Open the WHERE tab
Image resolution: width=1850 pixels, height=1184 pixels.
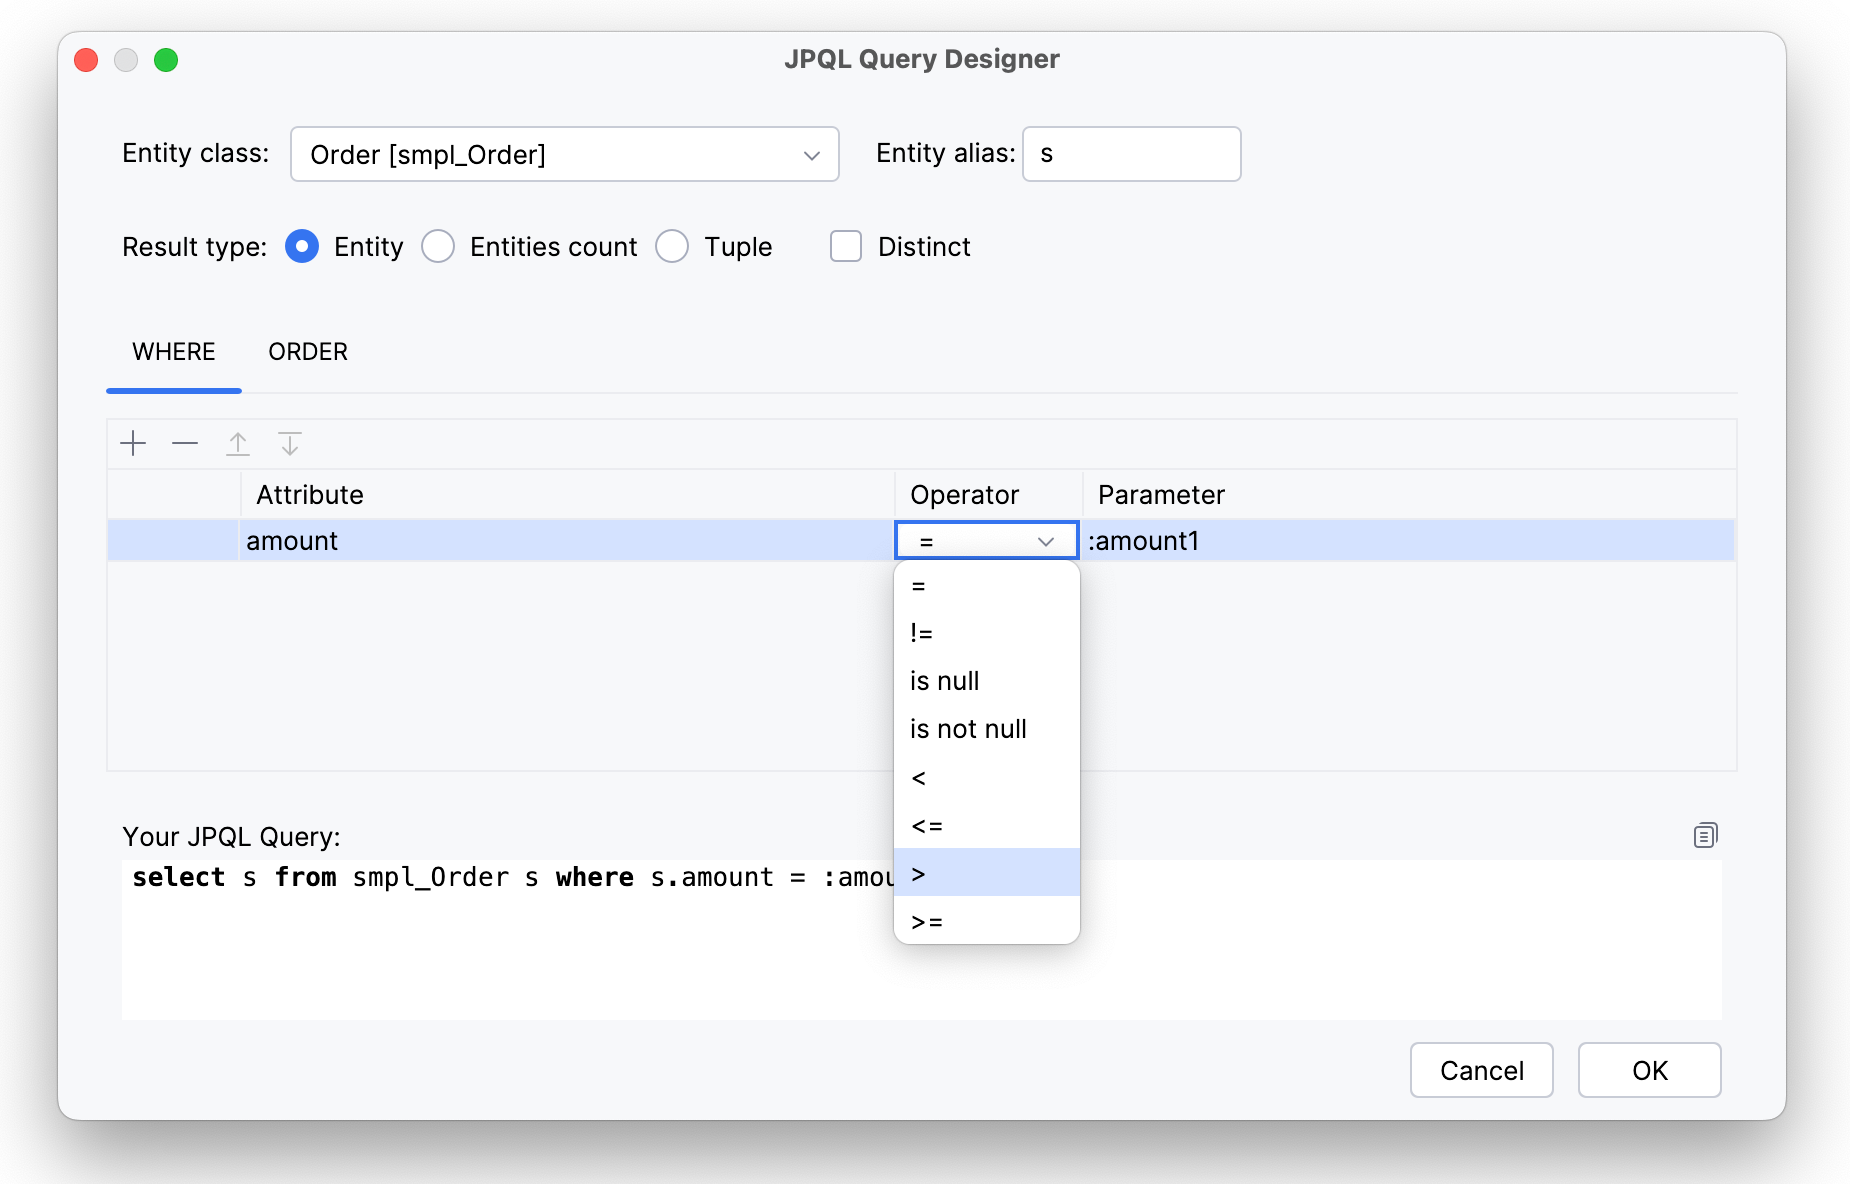pos(174,352)
